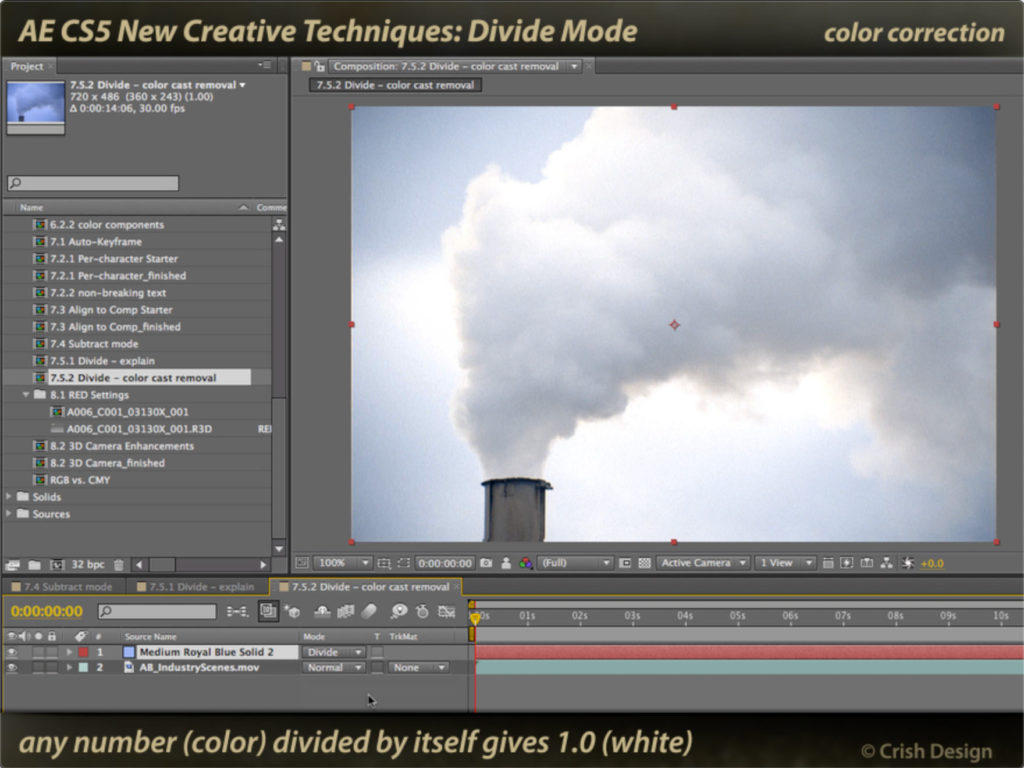Expand the Solids folder
Screen dimensions: 1024x768
coord(8,497)
